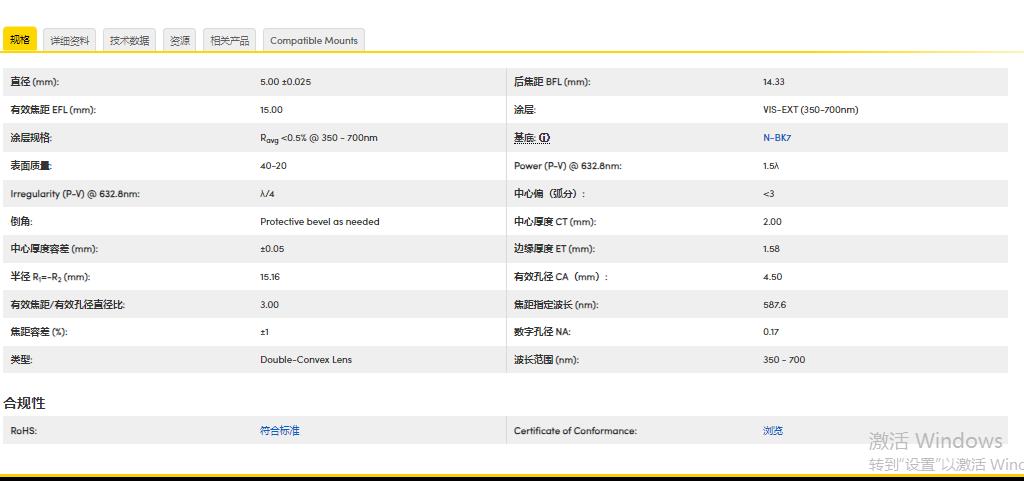Click the 有效焦距 EFL (mm) label

pos(53,110)
